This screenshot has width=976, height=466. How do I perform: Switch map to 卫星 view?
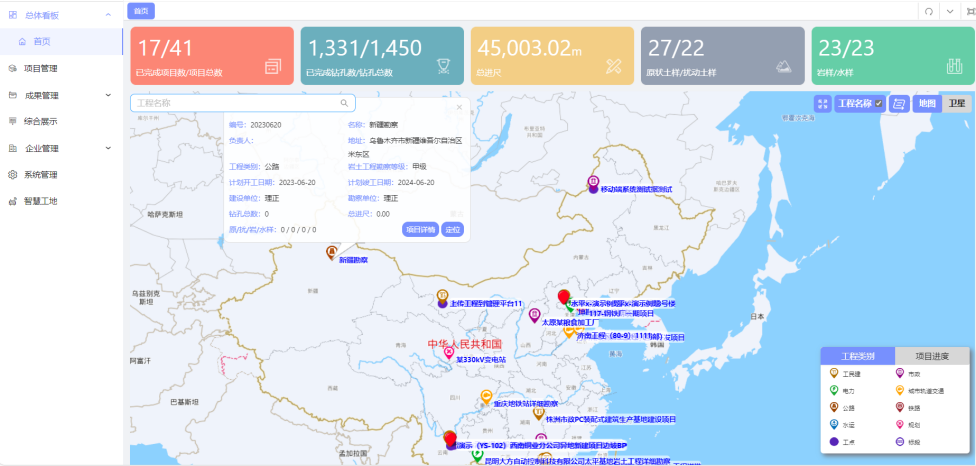point(956,103)
